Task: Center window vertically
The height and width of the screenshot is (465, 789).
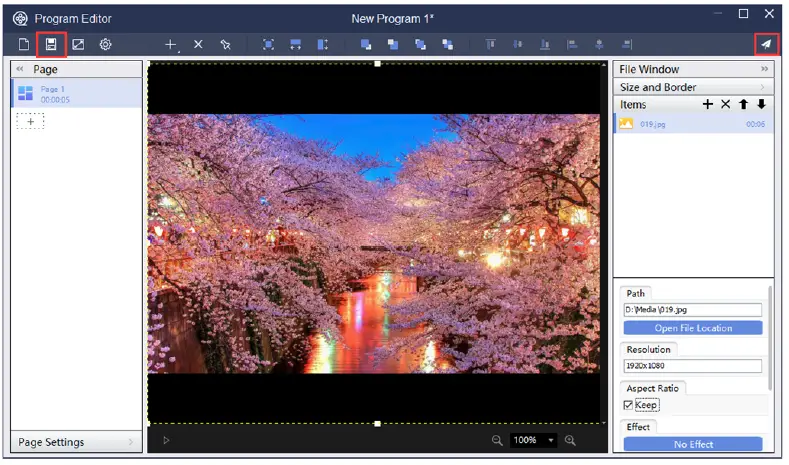Action: coord(518,44)
